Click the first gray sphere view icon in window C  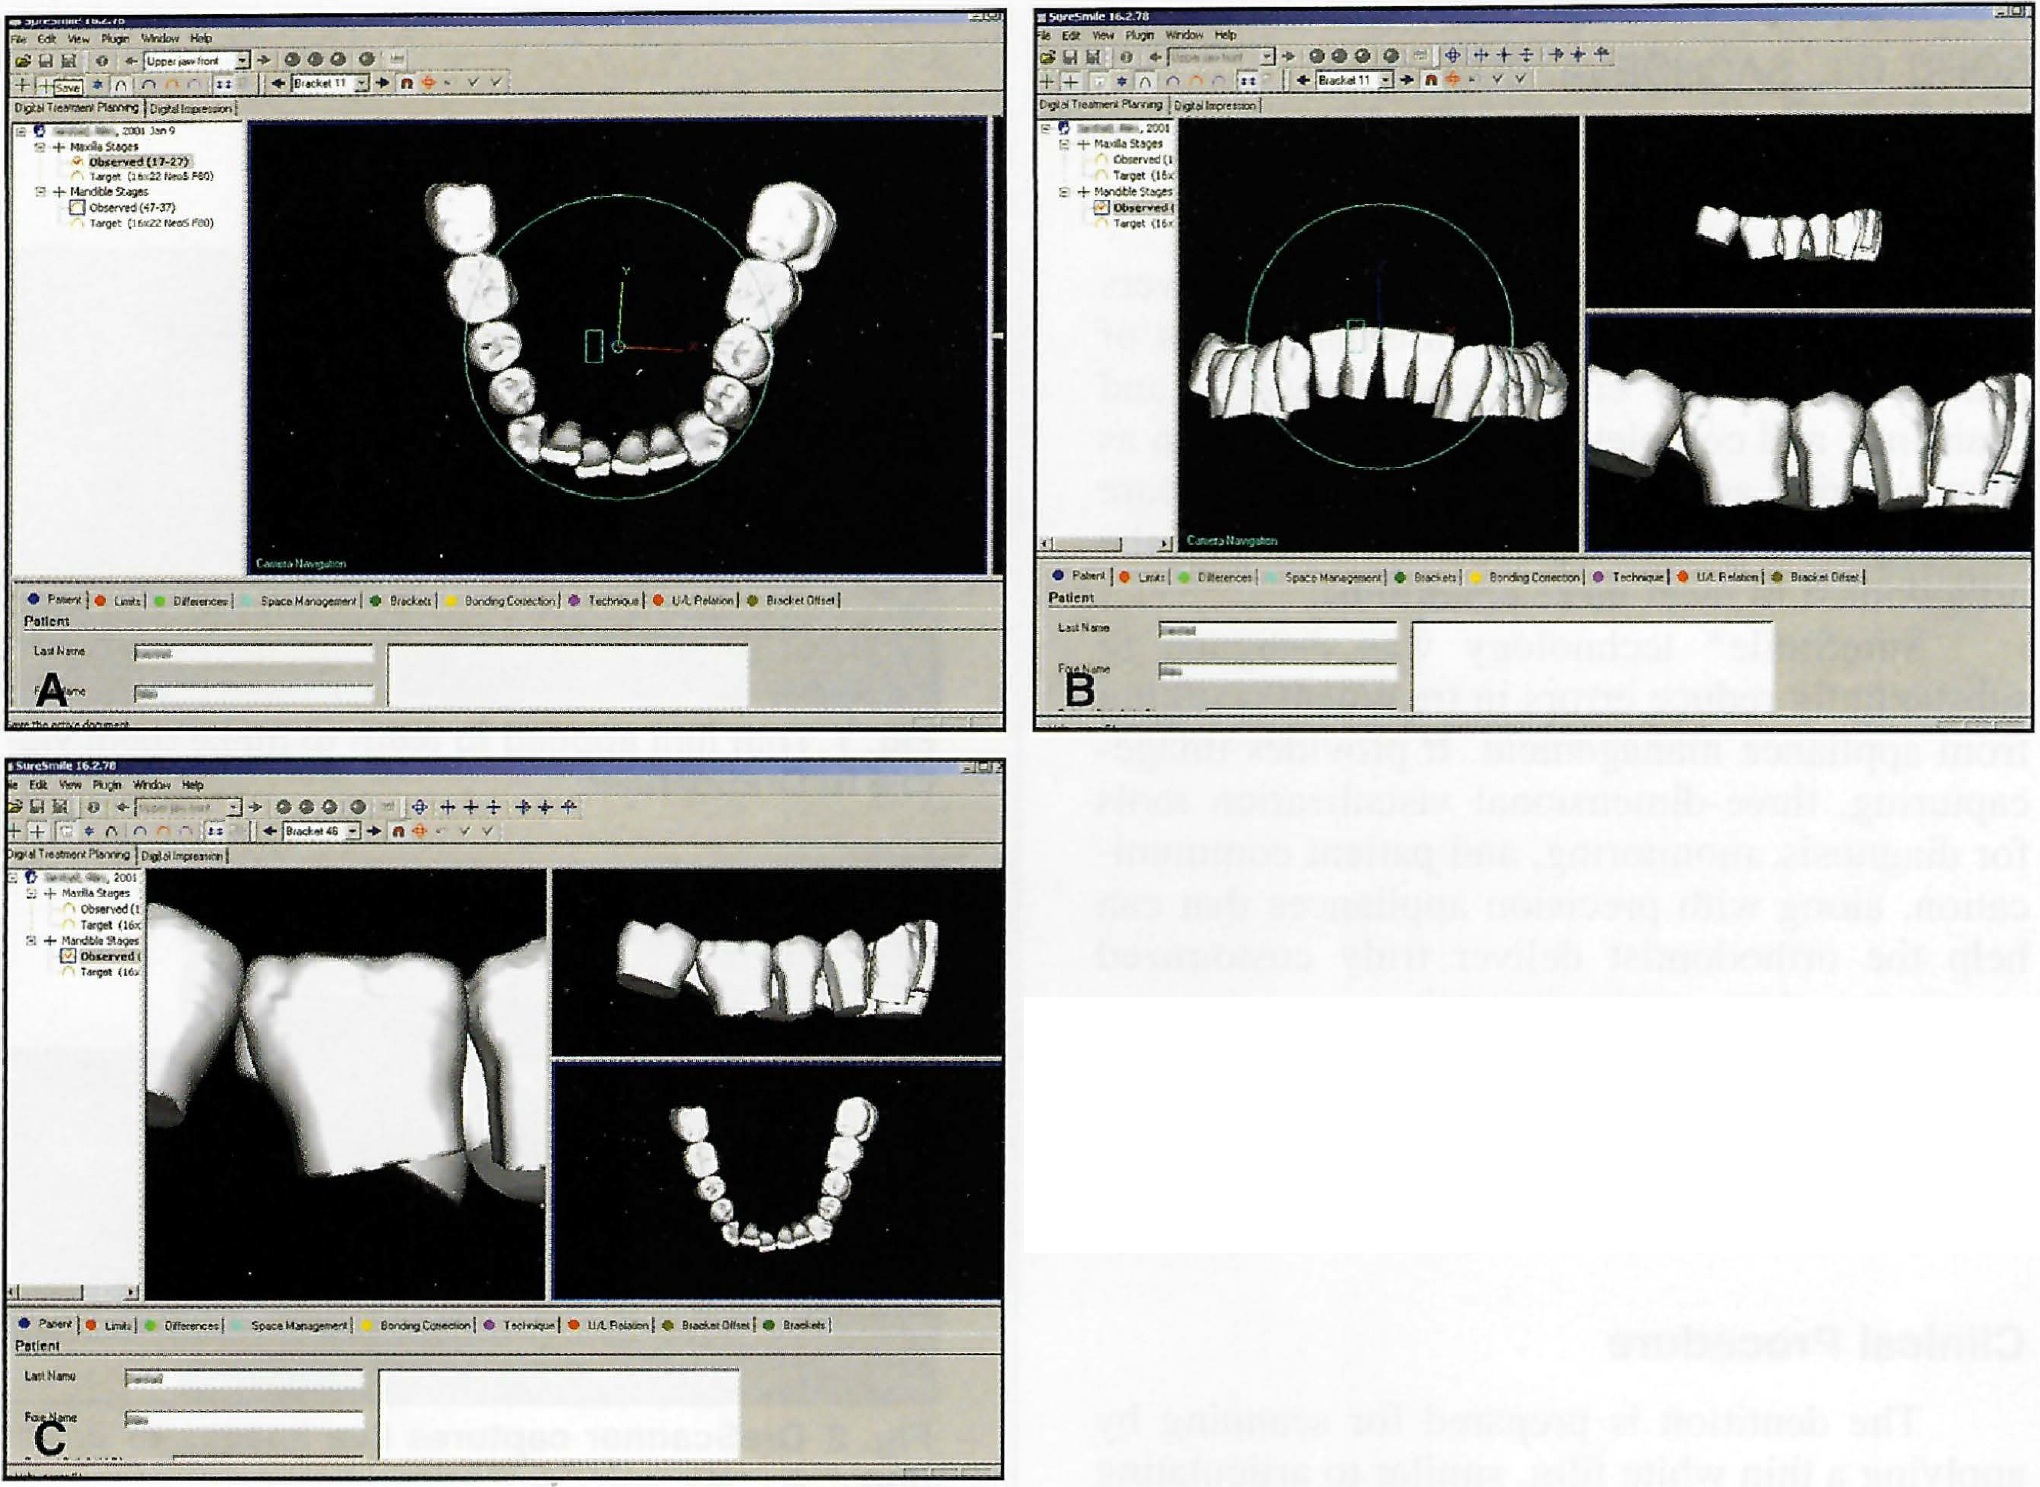tap(283, 808)
